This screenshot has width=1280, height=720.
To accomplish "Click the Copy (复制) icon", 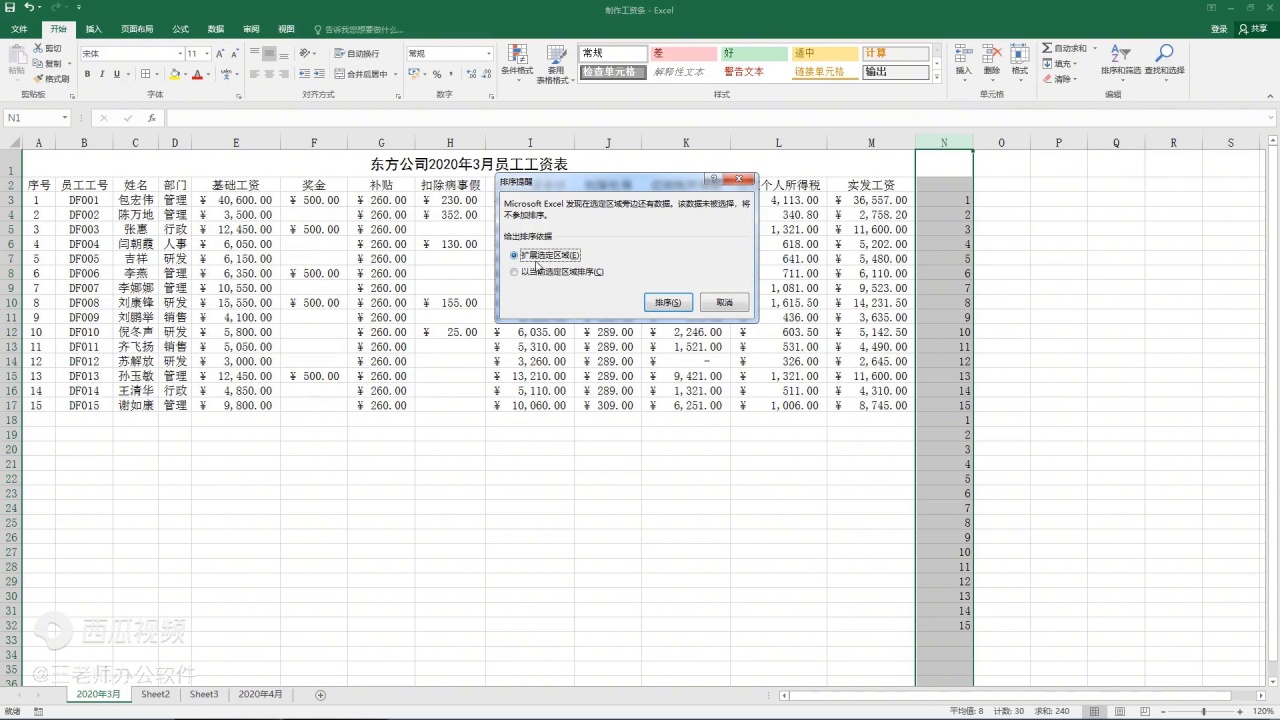I will point(47,63).
